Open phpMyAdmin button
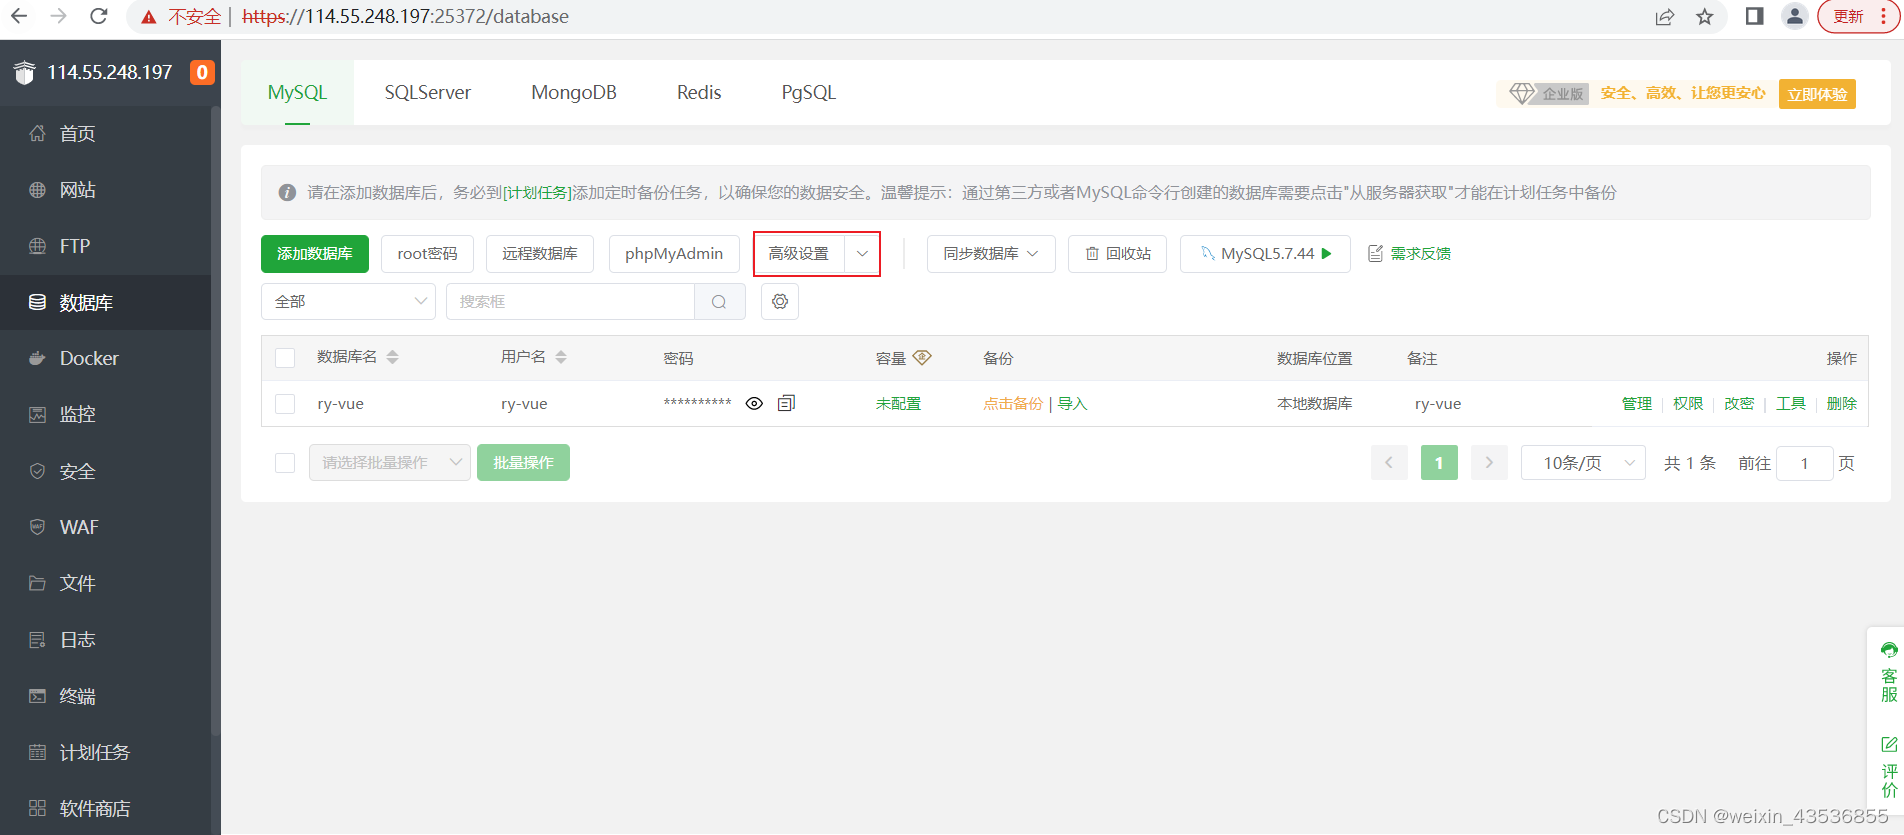Screen dimensions: 1904x835 point(674,254)
